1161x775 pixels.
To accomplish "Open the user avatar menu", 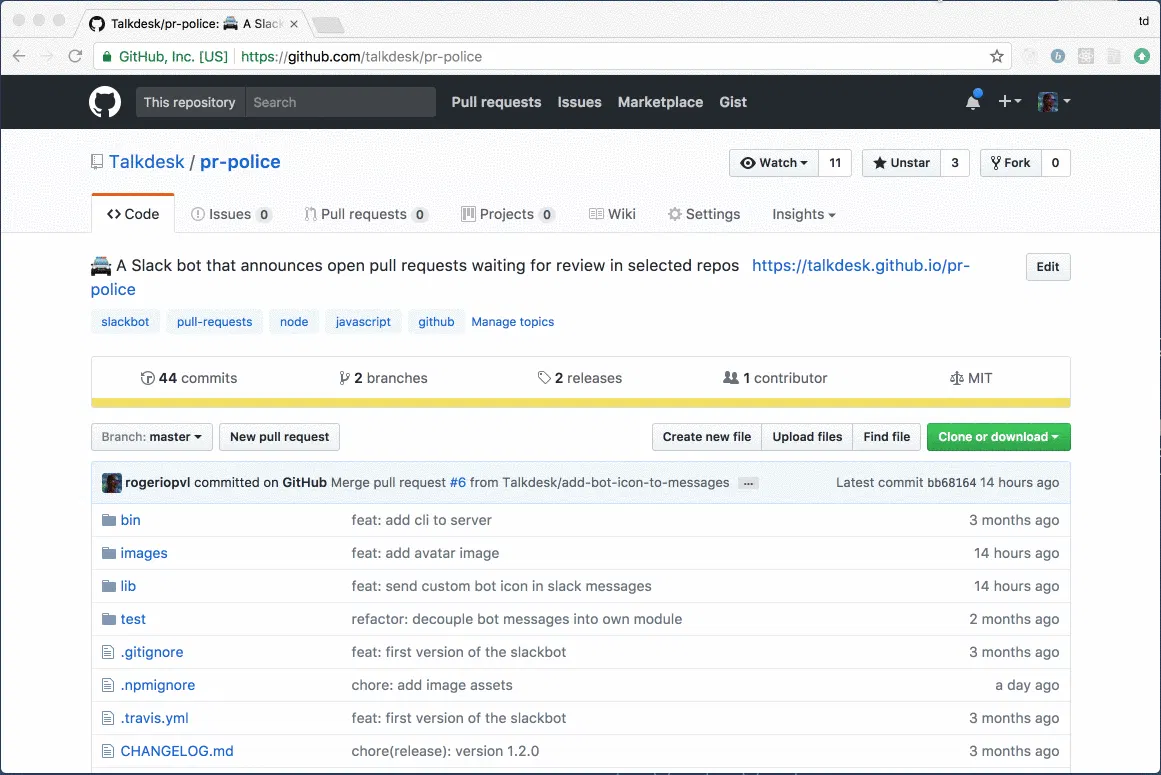I will tap(1054, 101).
